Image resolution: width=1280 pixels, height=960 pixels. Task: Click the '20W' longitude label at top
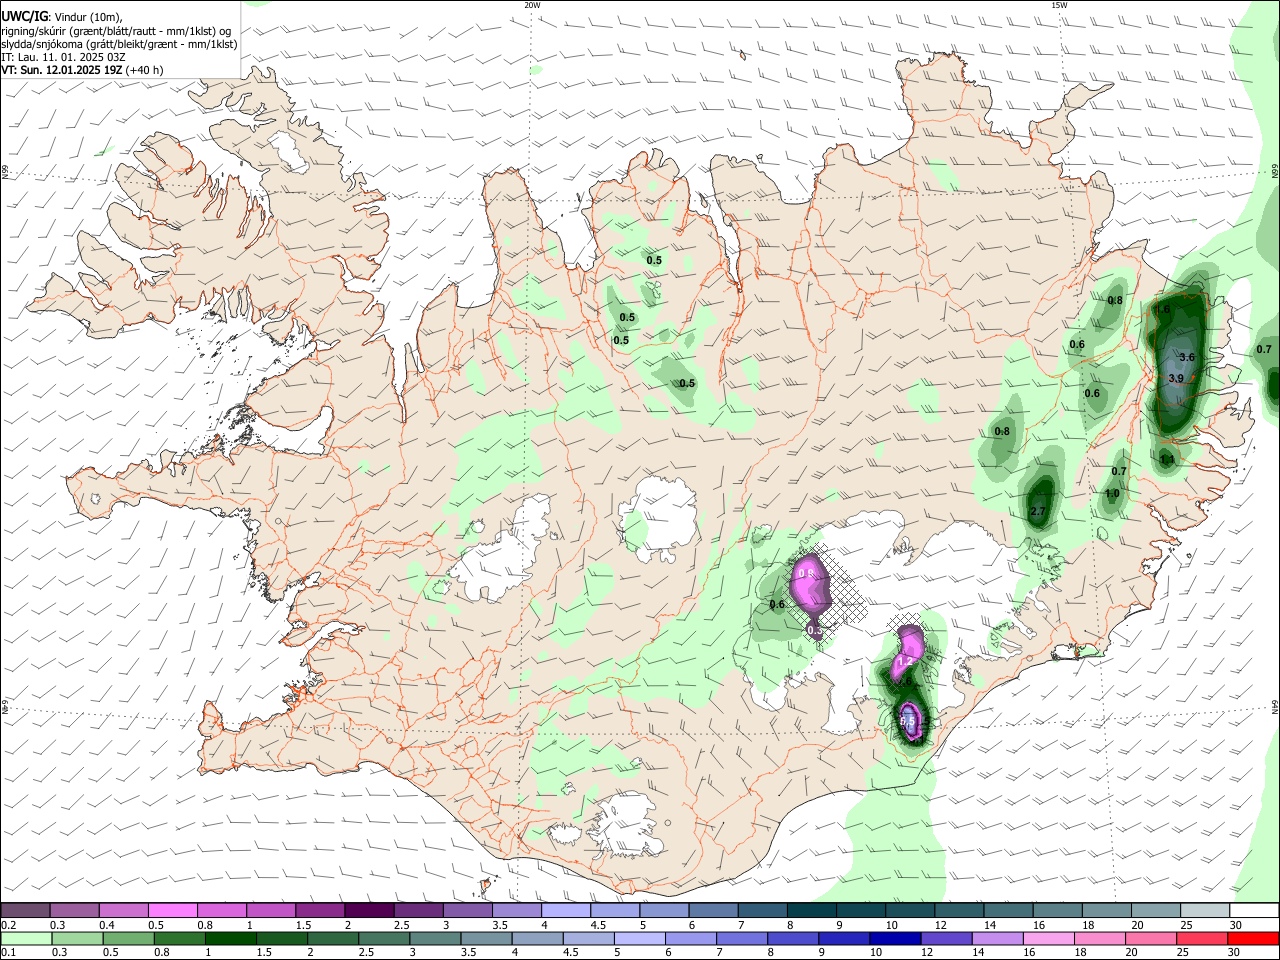pos(532,5)
